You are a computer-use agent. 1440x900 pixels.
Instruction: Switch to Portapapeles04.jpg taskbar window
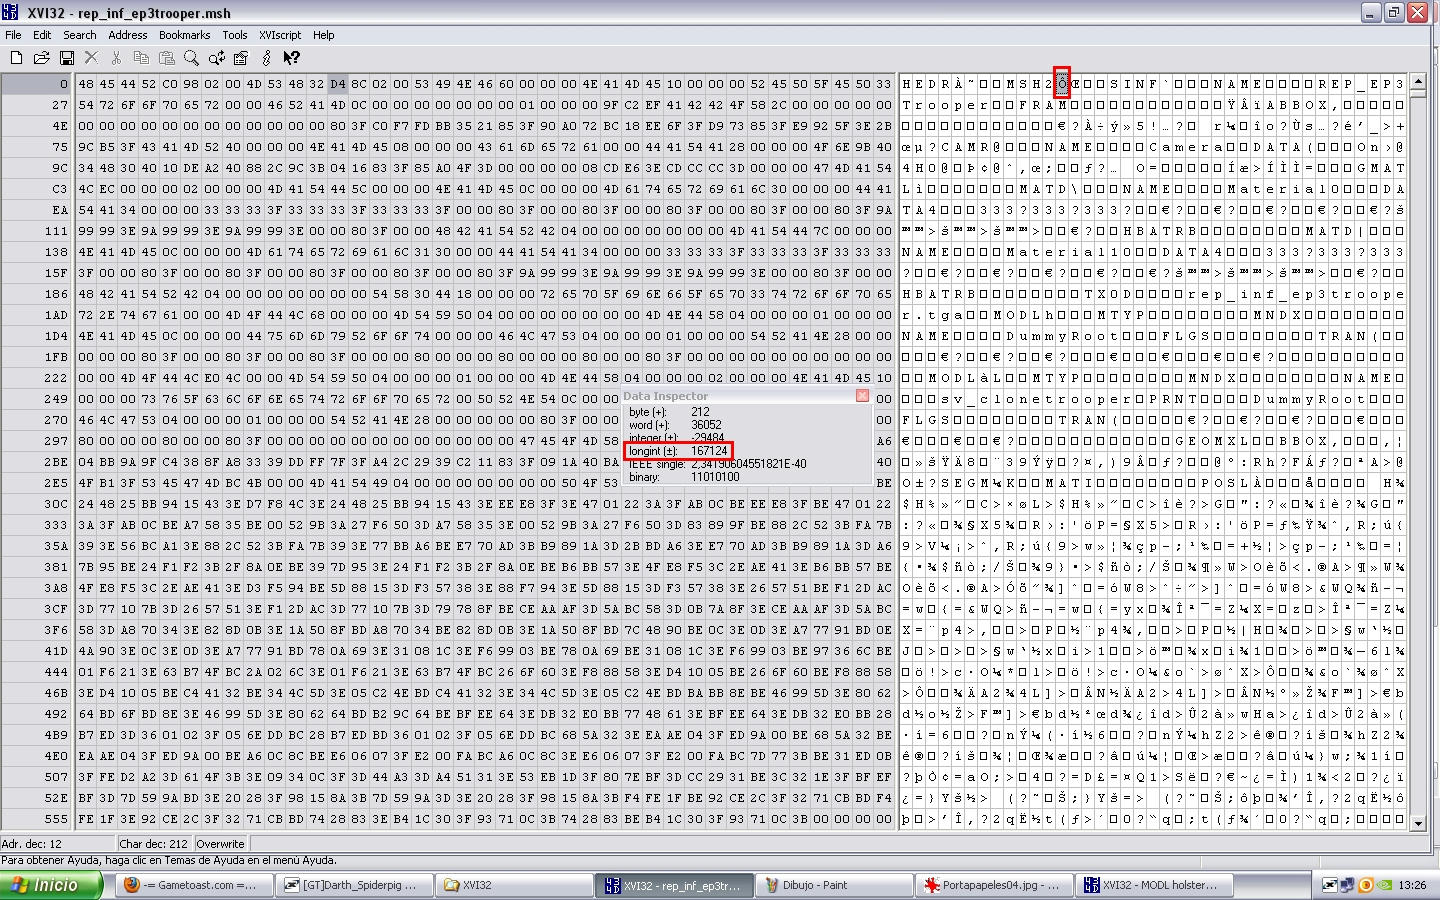tap(993, 885)
